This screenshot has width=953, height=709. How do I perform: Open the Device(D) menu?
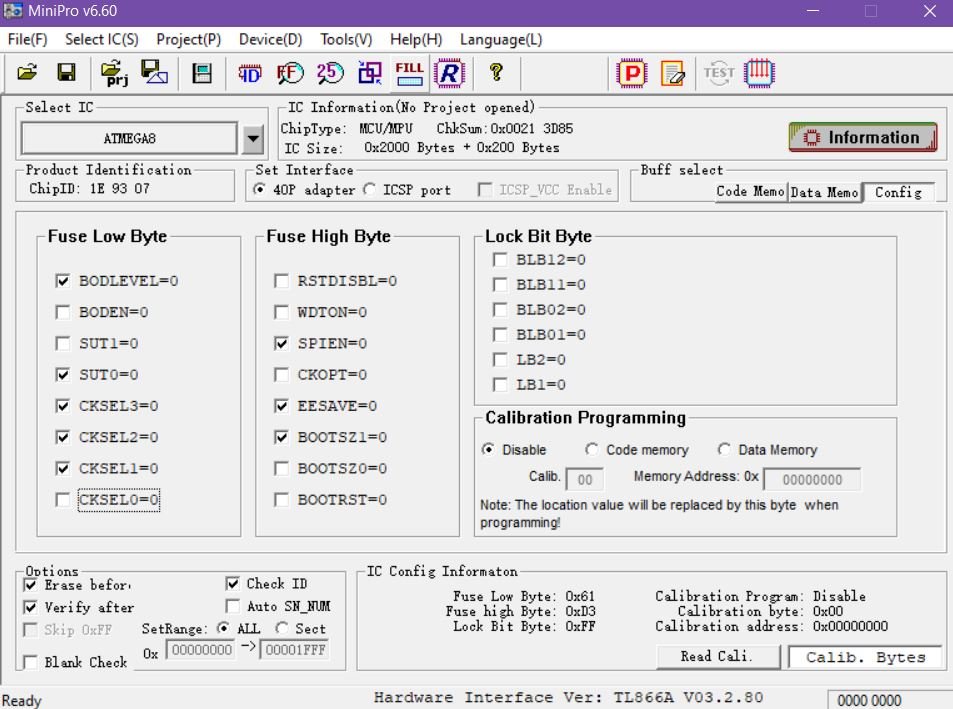270,39
